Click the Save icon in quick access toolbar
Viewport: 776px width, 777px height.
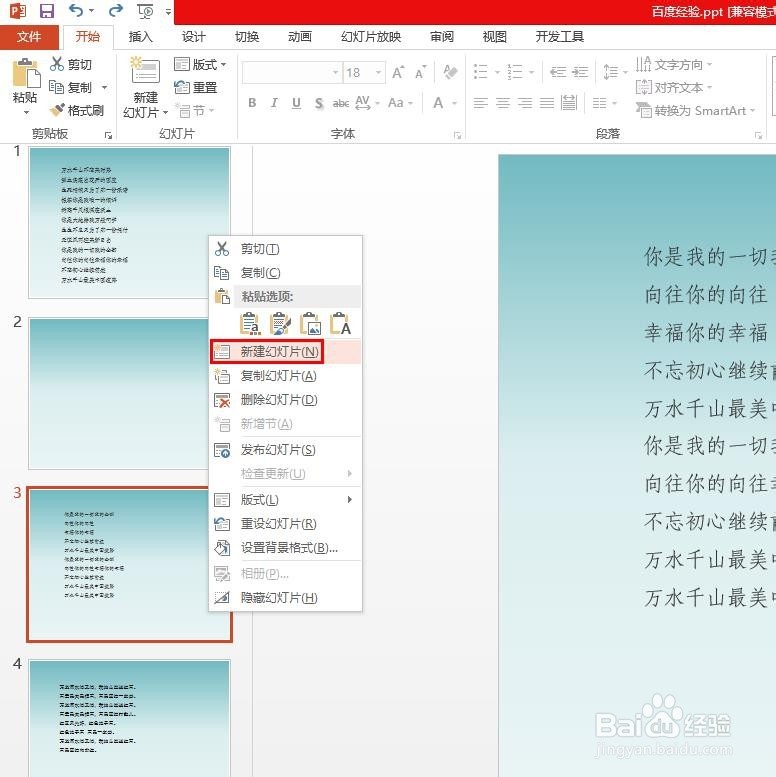tap(47, 11)
